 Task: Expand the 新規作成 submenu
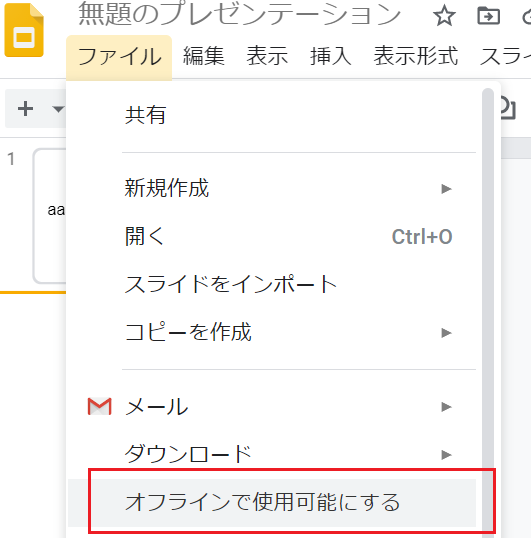[272, 188]
